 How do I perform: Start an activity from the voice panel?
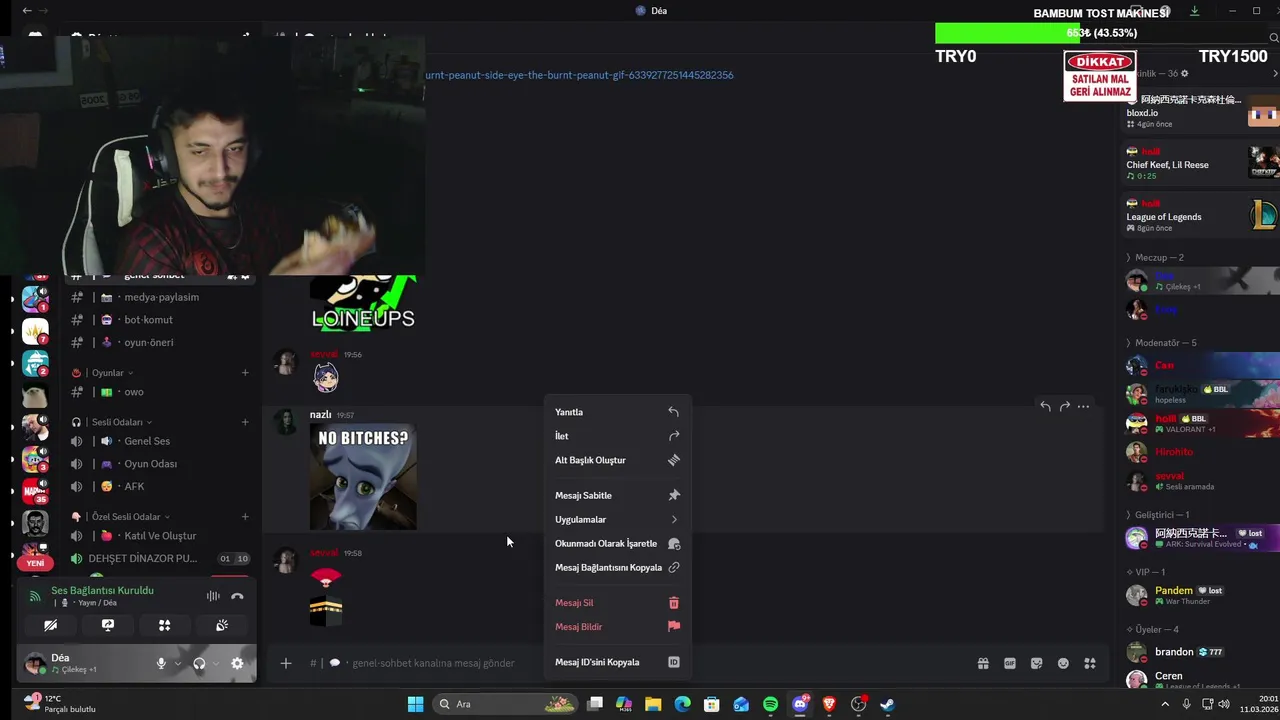point(165,625)
